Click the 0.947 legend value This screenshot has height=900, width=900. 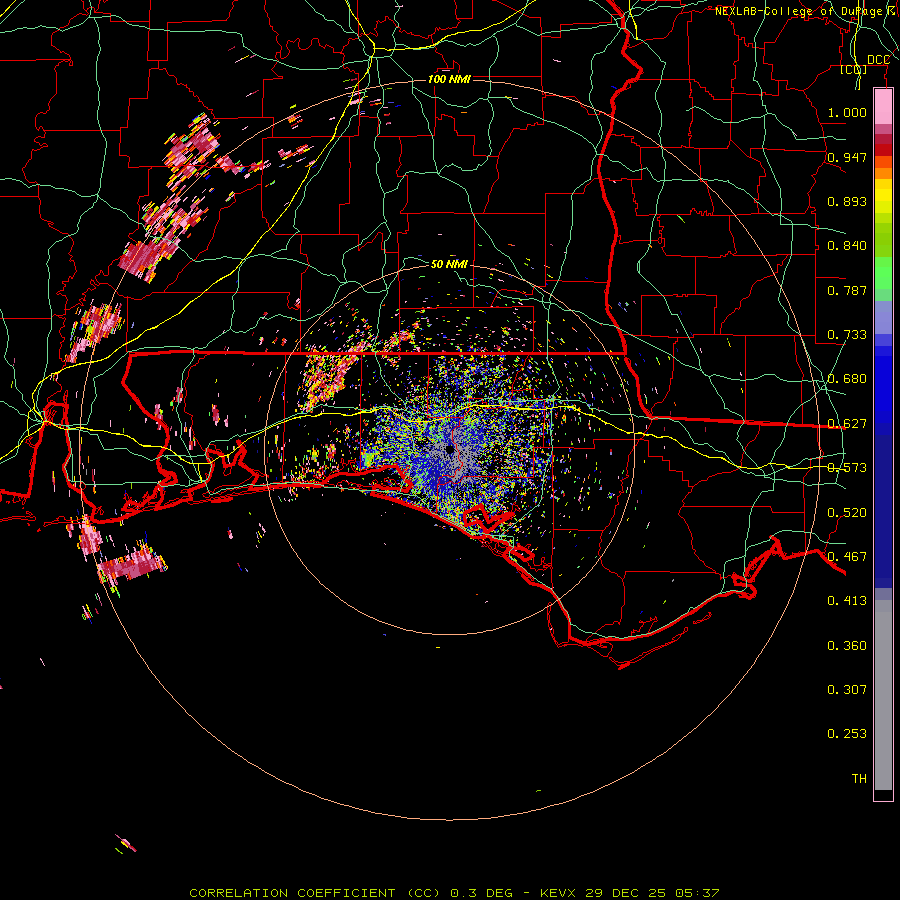point(847,157)
